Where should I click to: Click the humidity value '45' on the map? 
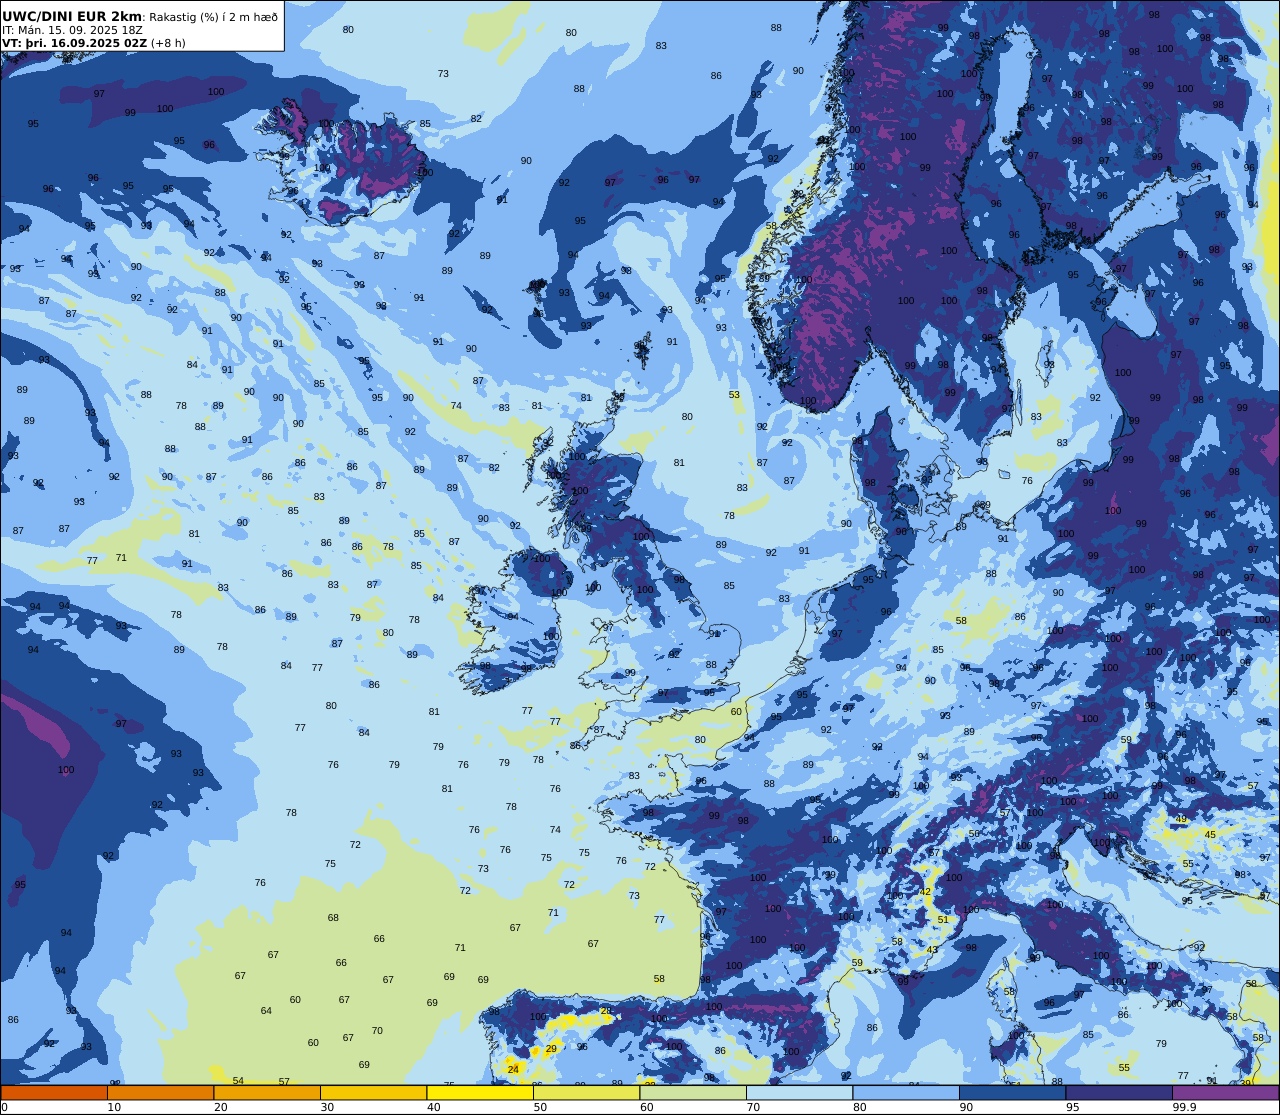click(x=1210, y=834)
